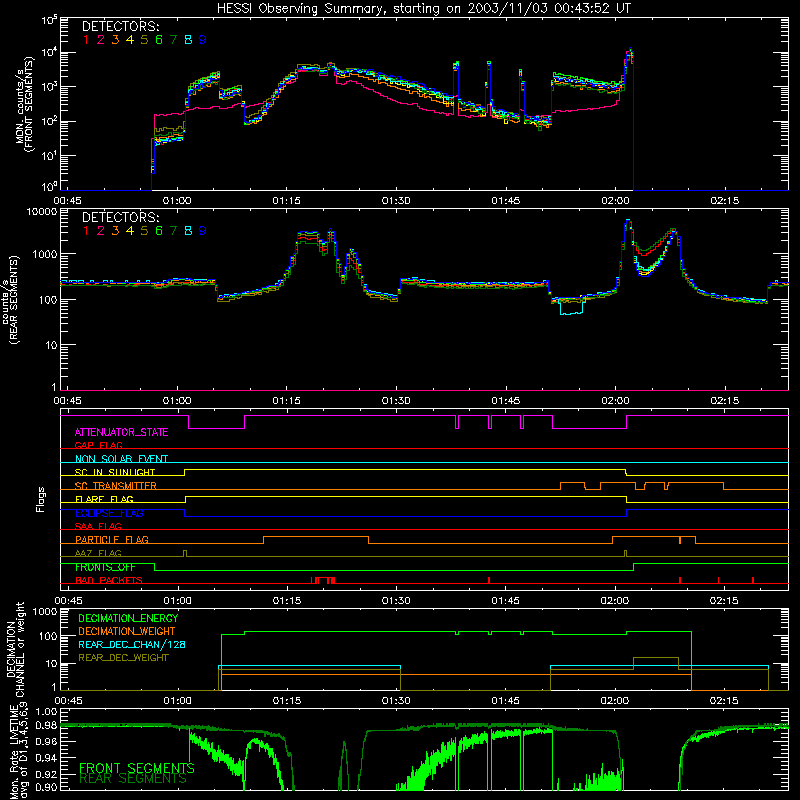800x800 pixels.
Task: Click the ECLIPSE_FLAG label
Action: coord(109,513)
